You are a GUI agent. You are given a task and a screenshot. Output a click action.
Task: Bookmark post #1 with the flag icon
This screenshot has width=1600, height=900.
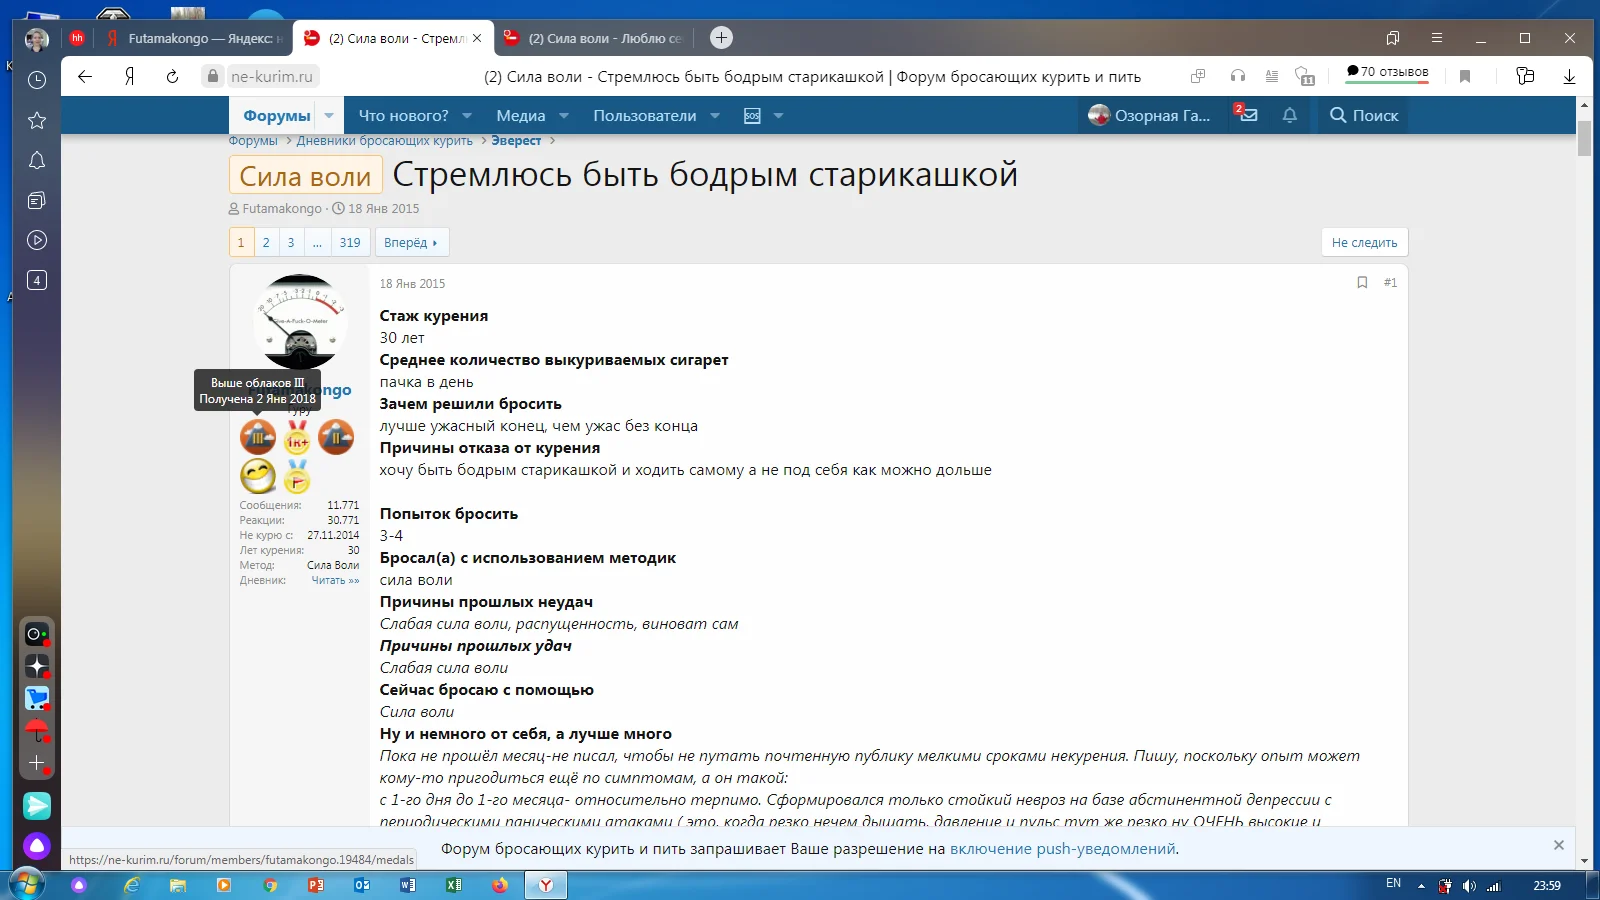pos(1362,283)
